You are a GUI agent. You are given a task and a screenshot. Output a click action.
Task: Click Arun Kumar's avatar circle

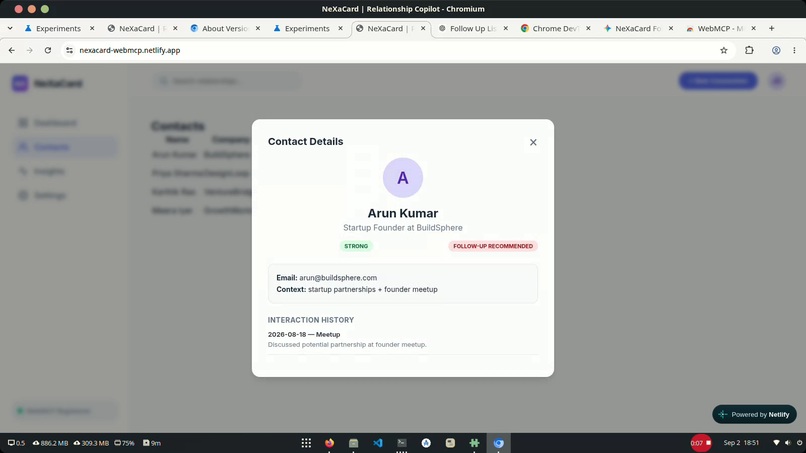pyautogui.click(x=402, y=177)
